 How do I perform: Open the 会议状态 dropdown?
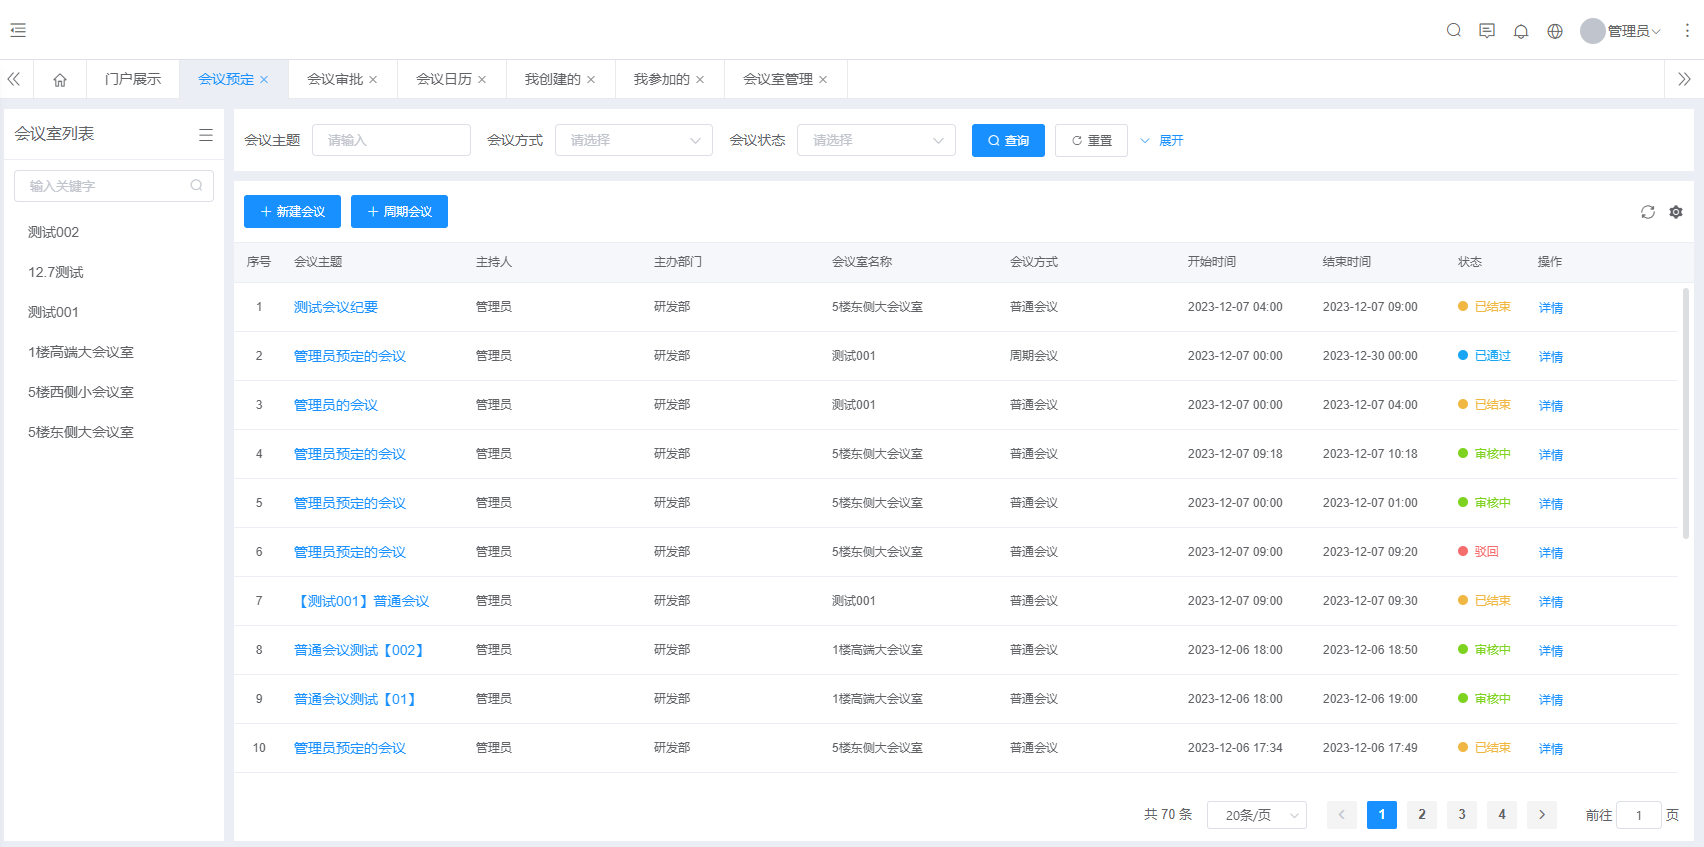click(x=875, y=140)
